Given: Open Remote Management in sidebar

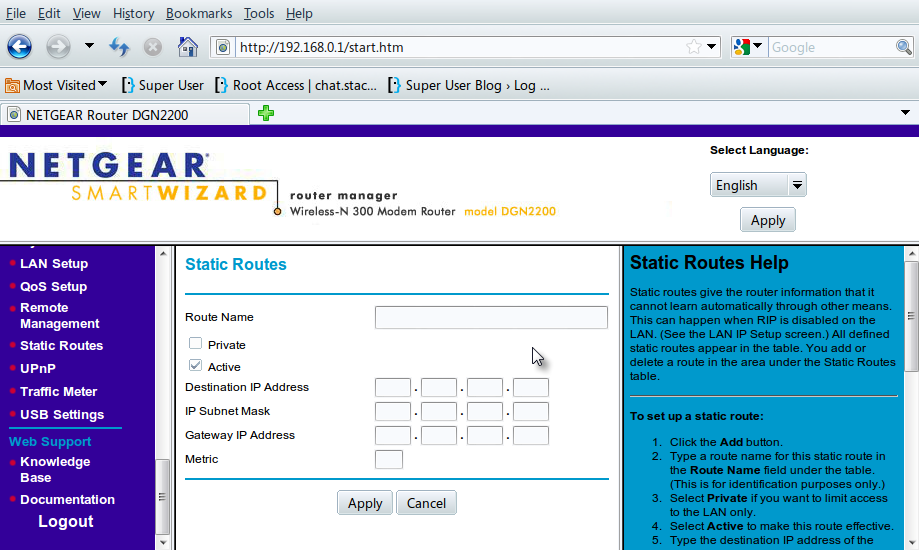Looking at the screenshot, I should [x=60, y=315].
